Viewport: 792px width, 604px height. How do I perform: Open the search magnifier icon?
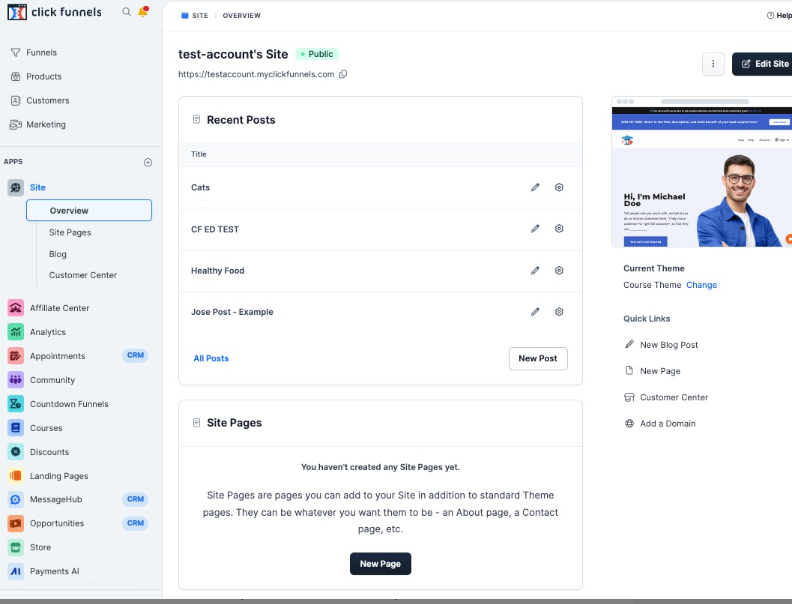point(126,12)
